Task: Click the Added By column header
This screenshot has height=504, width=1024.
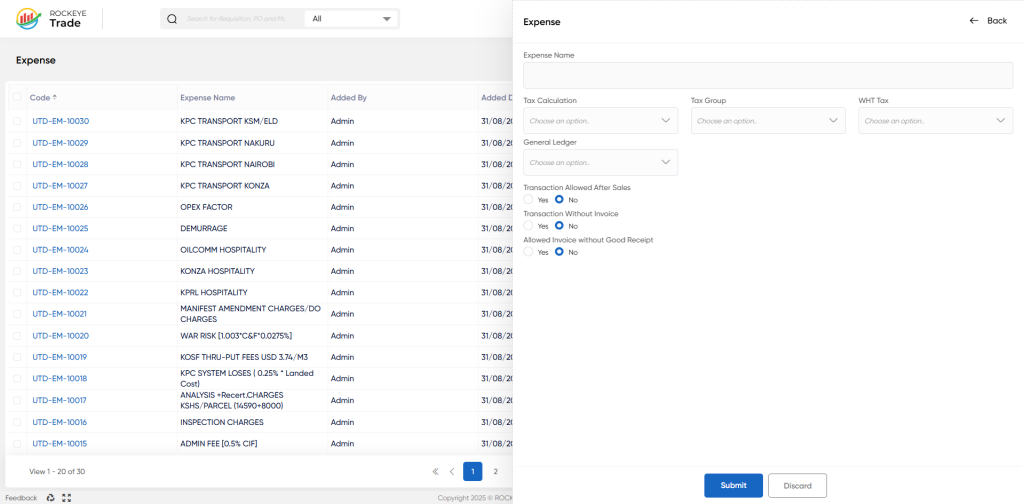Action: [349, 97]
